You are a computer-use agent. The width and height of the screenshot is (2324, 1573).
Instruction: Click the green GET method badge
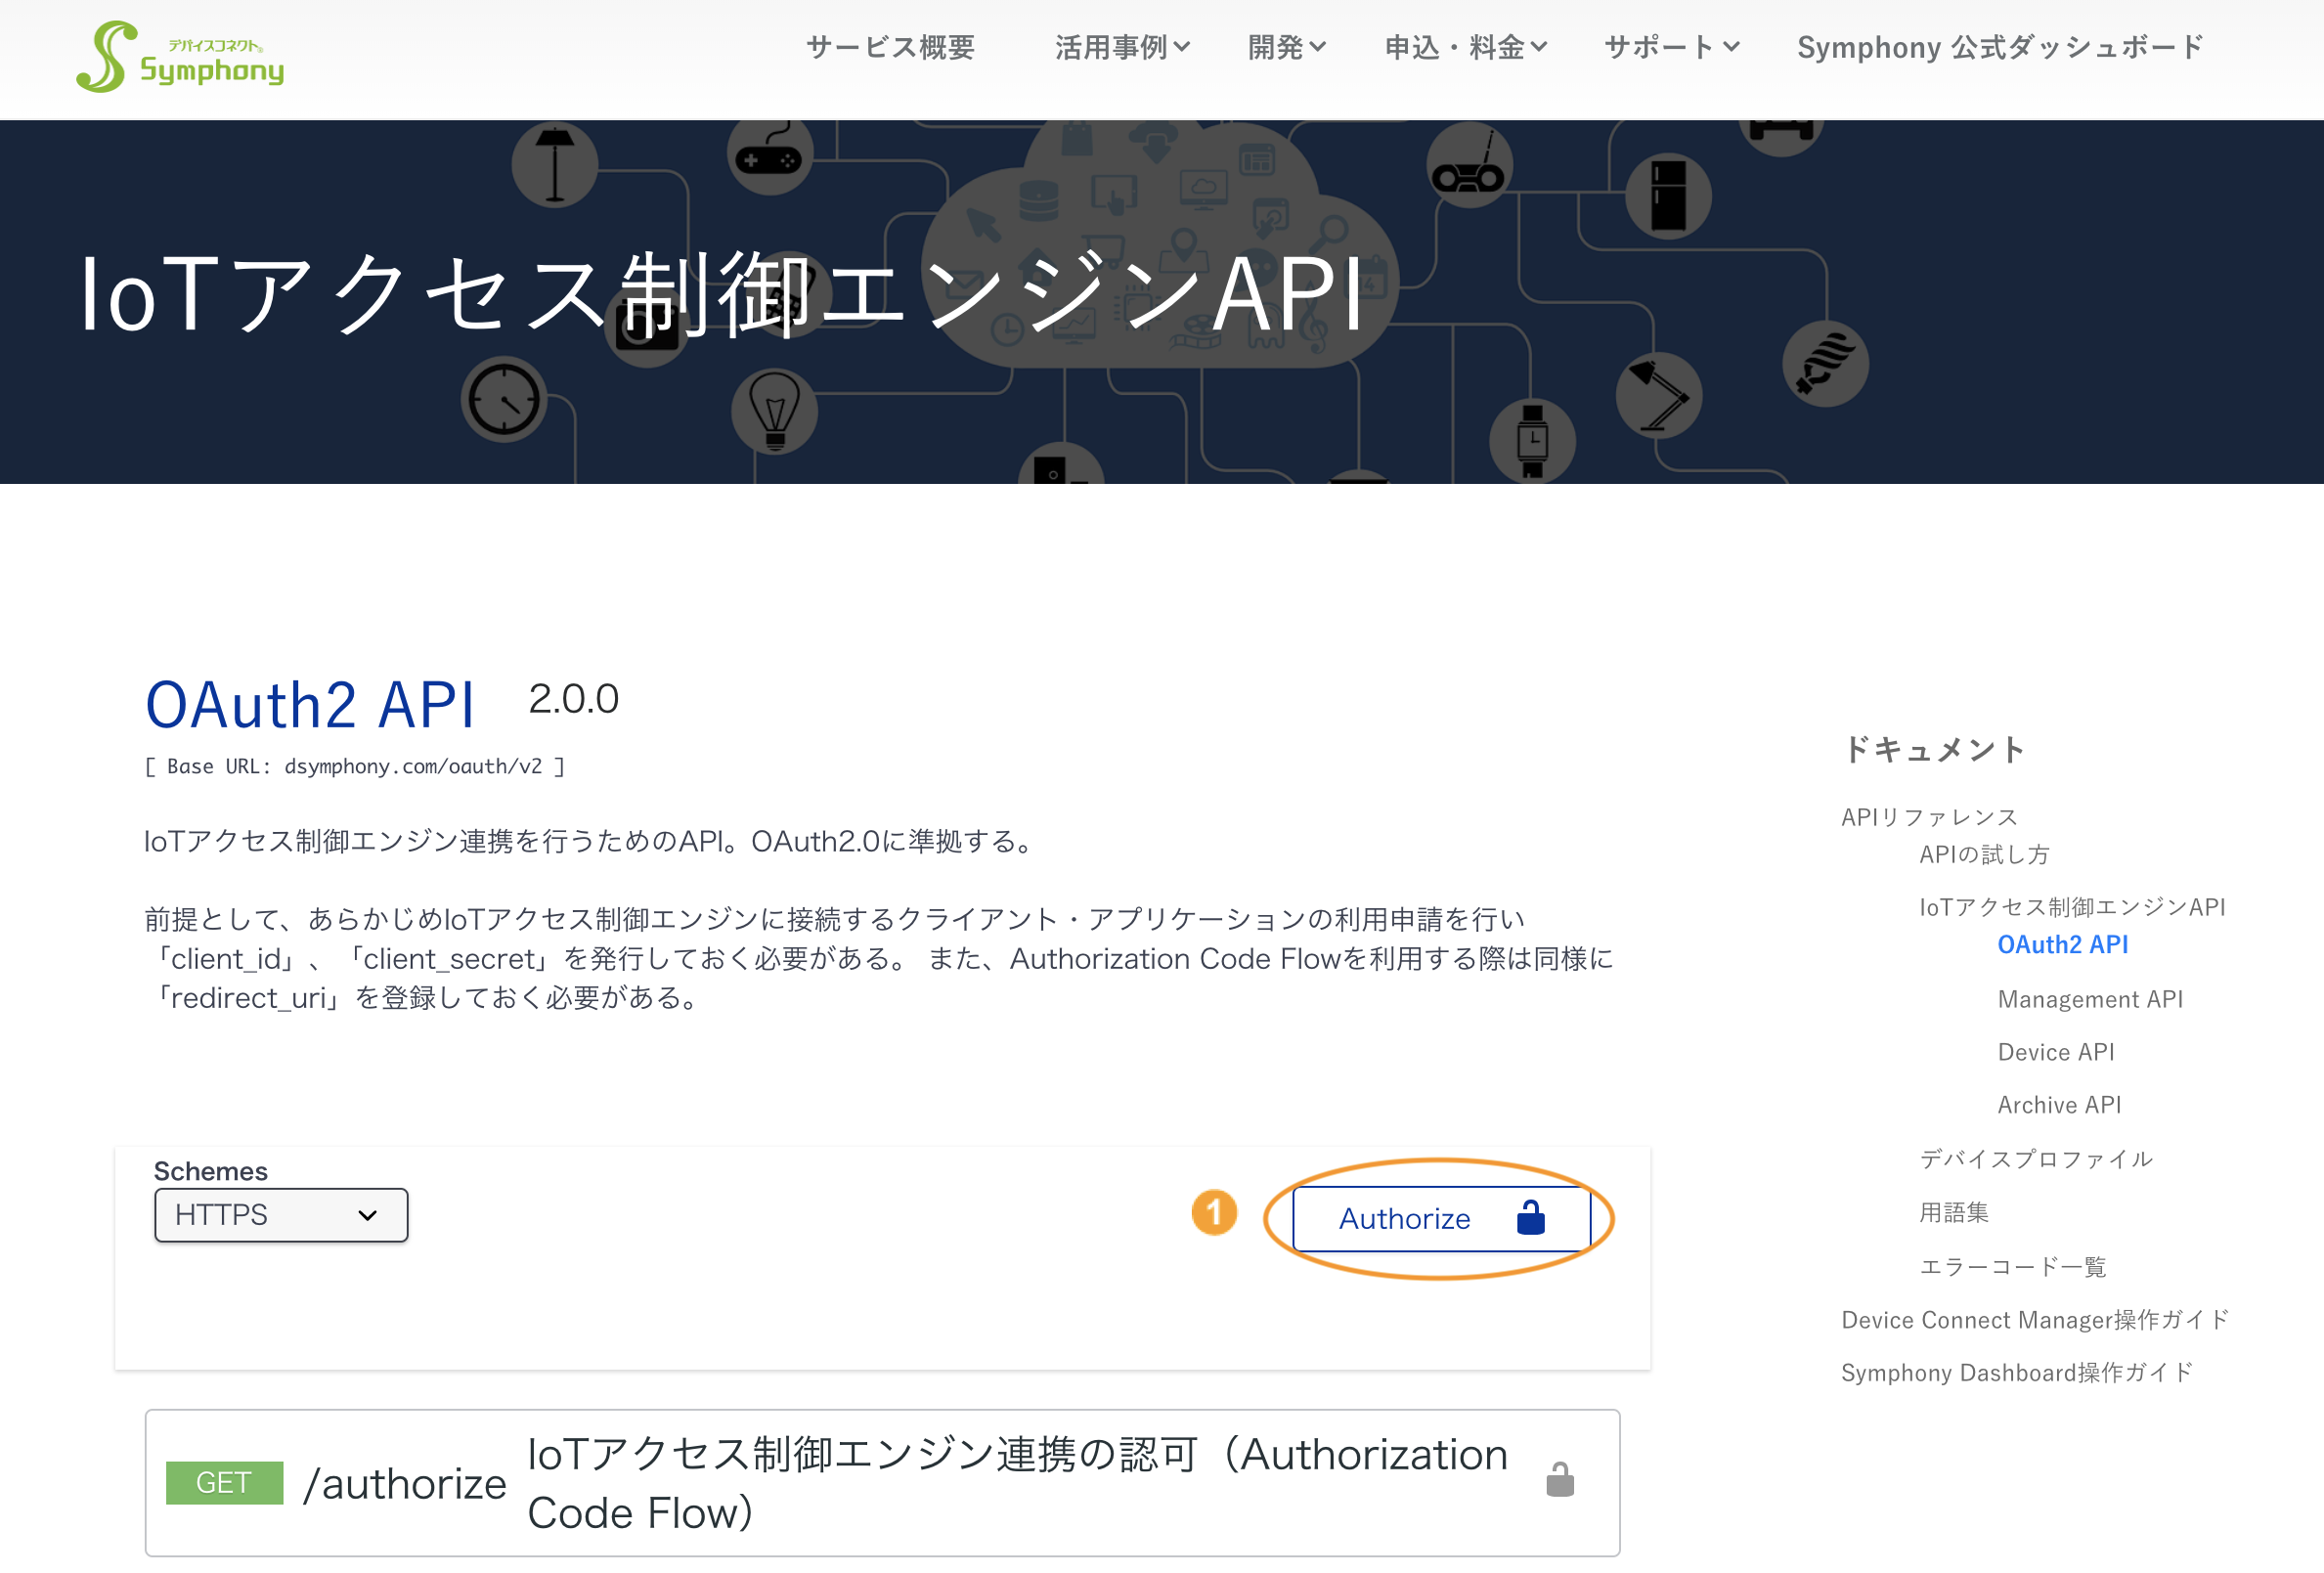point(224,1483)
